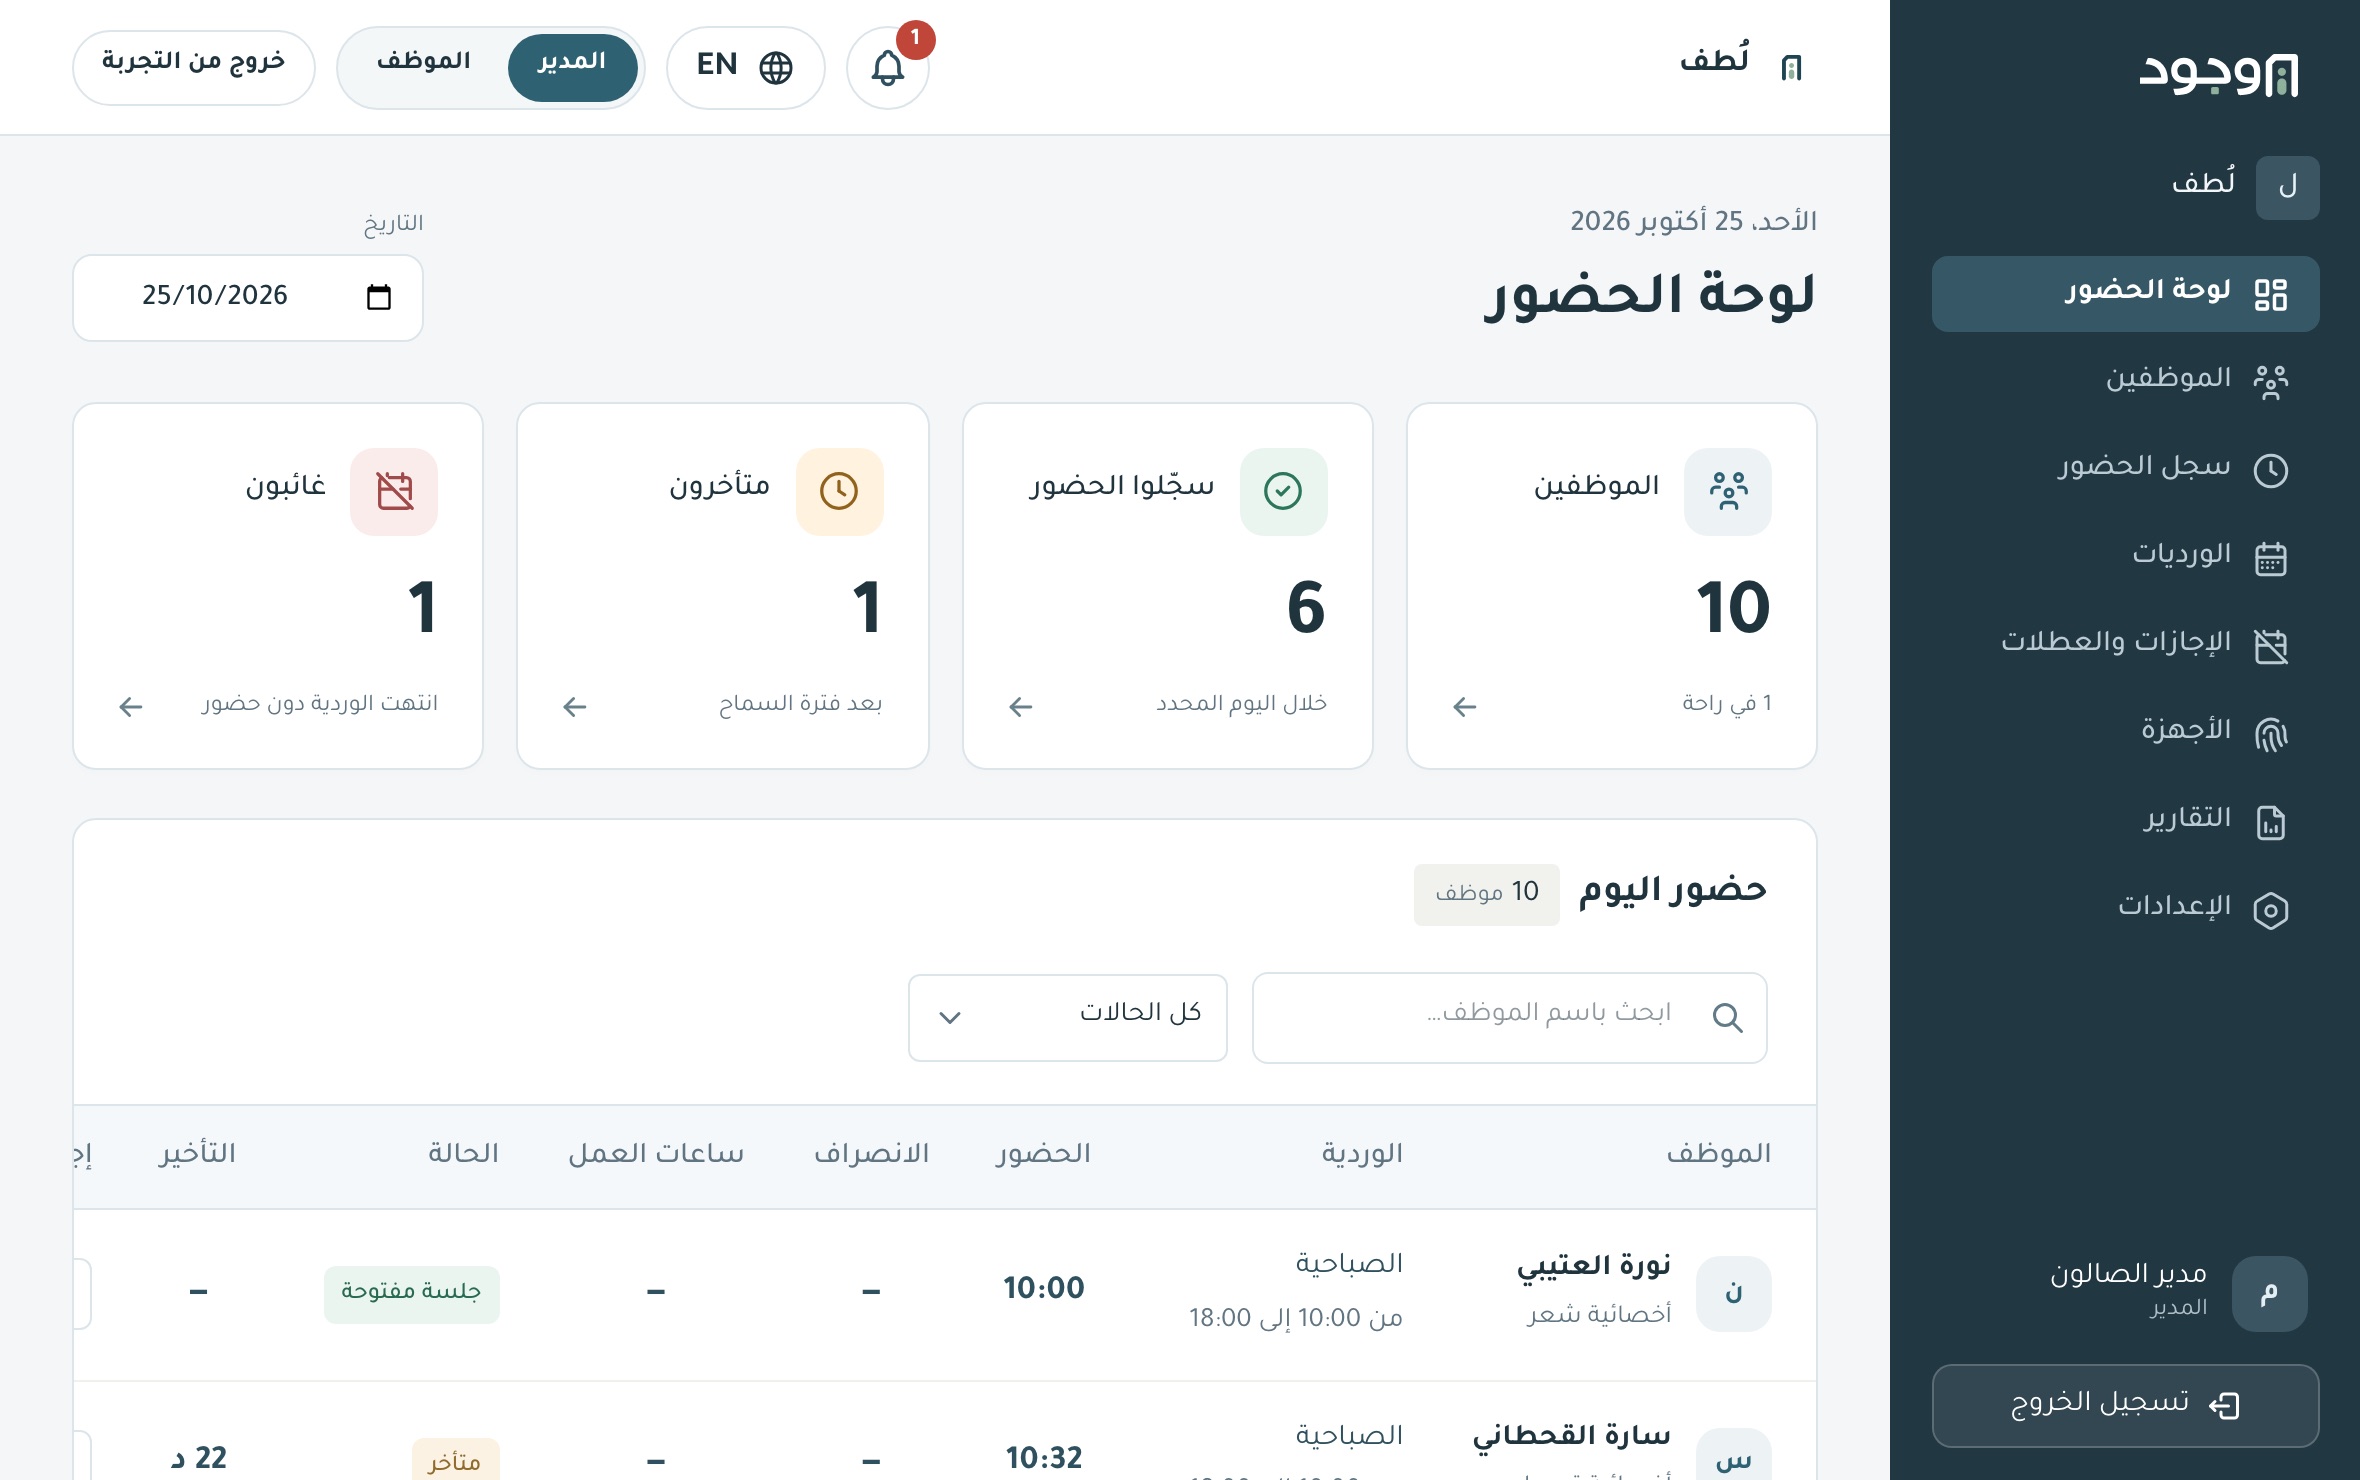Click arrow on سجّلوا الحضور card
Image resolution: width=2360 pixels, height=1480 pixels.
coord(1021,707)
